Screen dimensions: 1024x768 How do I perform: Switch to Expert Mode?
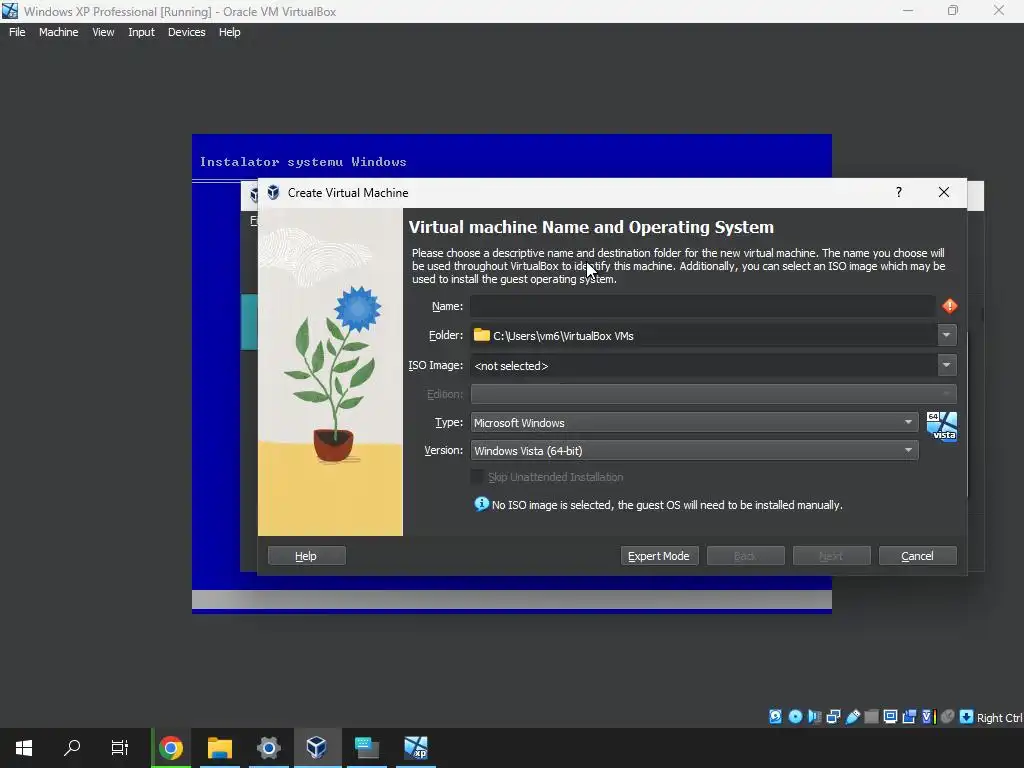659,556
